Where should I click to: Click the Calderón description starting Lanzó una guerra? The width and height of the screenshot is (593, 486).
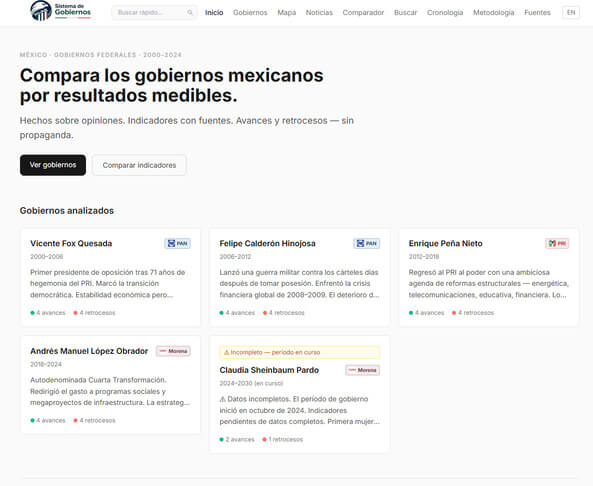pos(299,283)
